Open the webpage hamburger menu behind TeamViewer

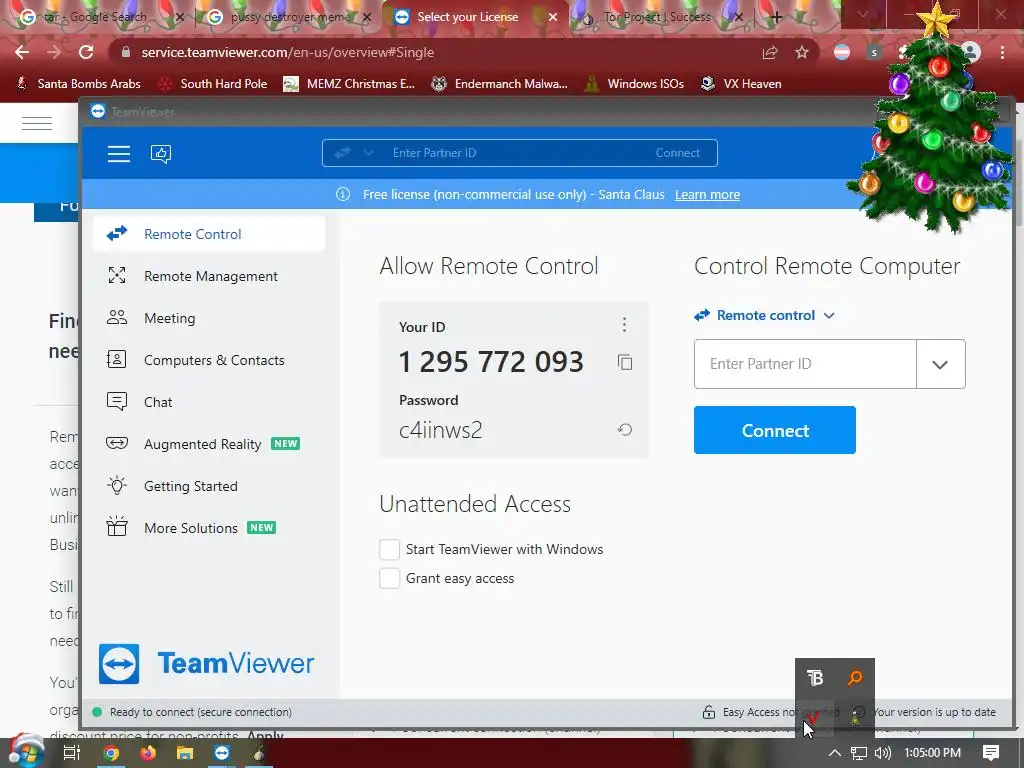pyautogui.click(x=37, y=123)
